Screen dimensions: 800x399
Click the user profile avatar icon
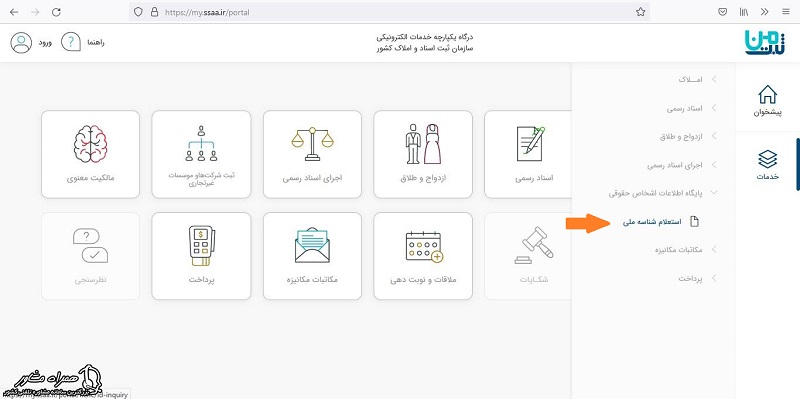click(21, 42)
